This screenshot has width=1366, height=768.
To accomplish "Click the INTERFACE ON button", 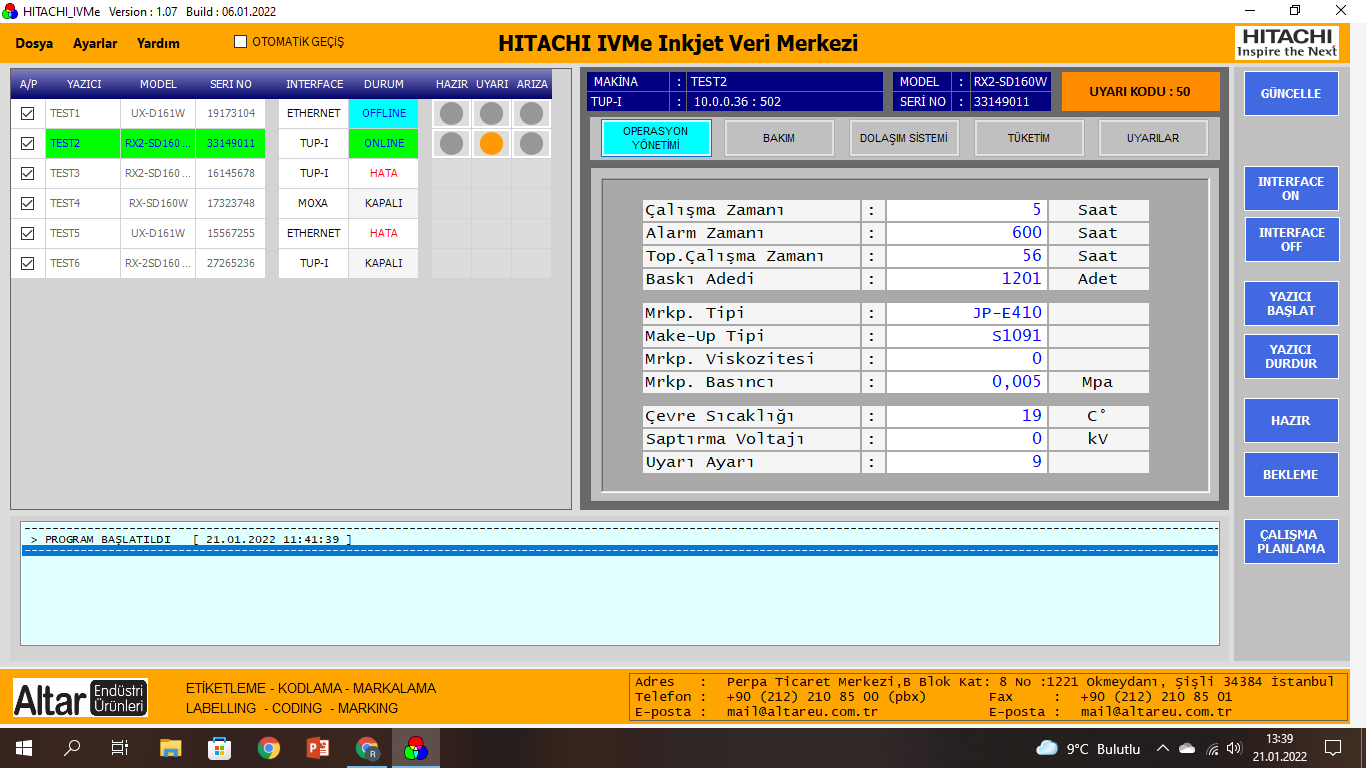I will [x=1291, y=188].
